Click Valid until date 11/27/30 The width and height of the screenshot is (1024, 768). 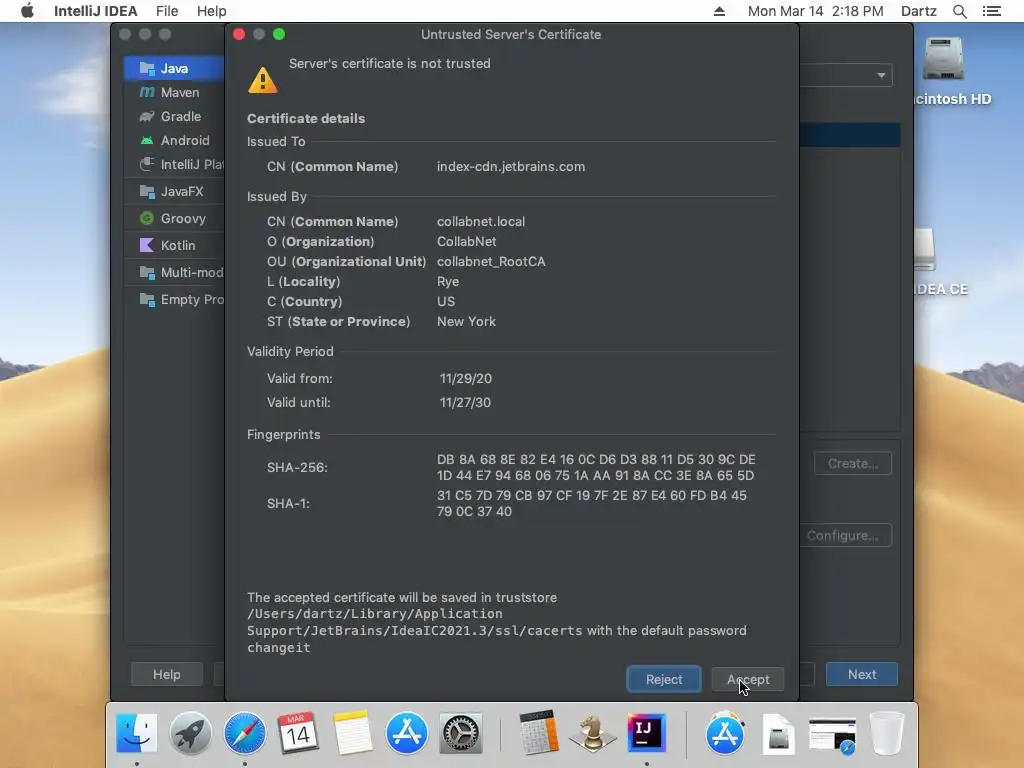[465, 402]
